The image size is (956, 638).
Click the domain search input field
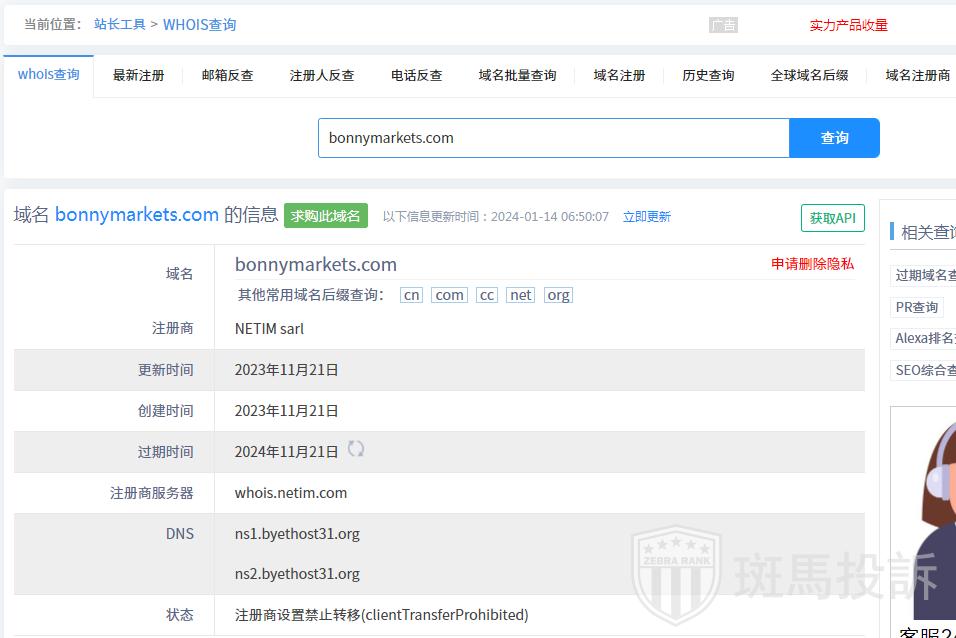554,138
